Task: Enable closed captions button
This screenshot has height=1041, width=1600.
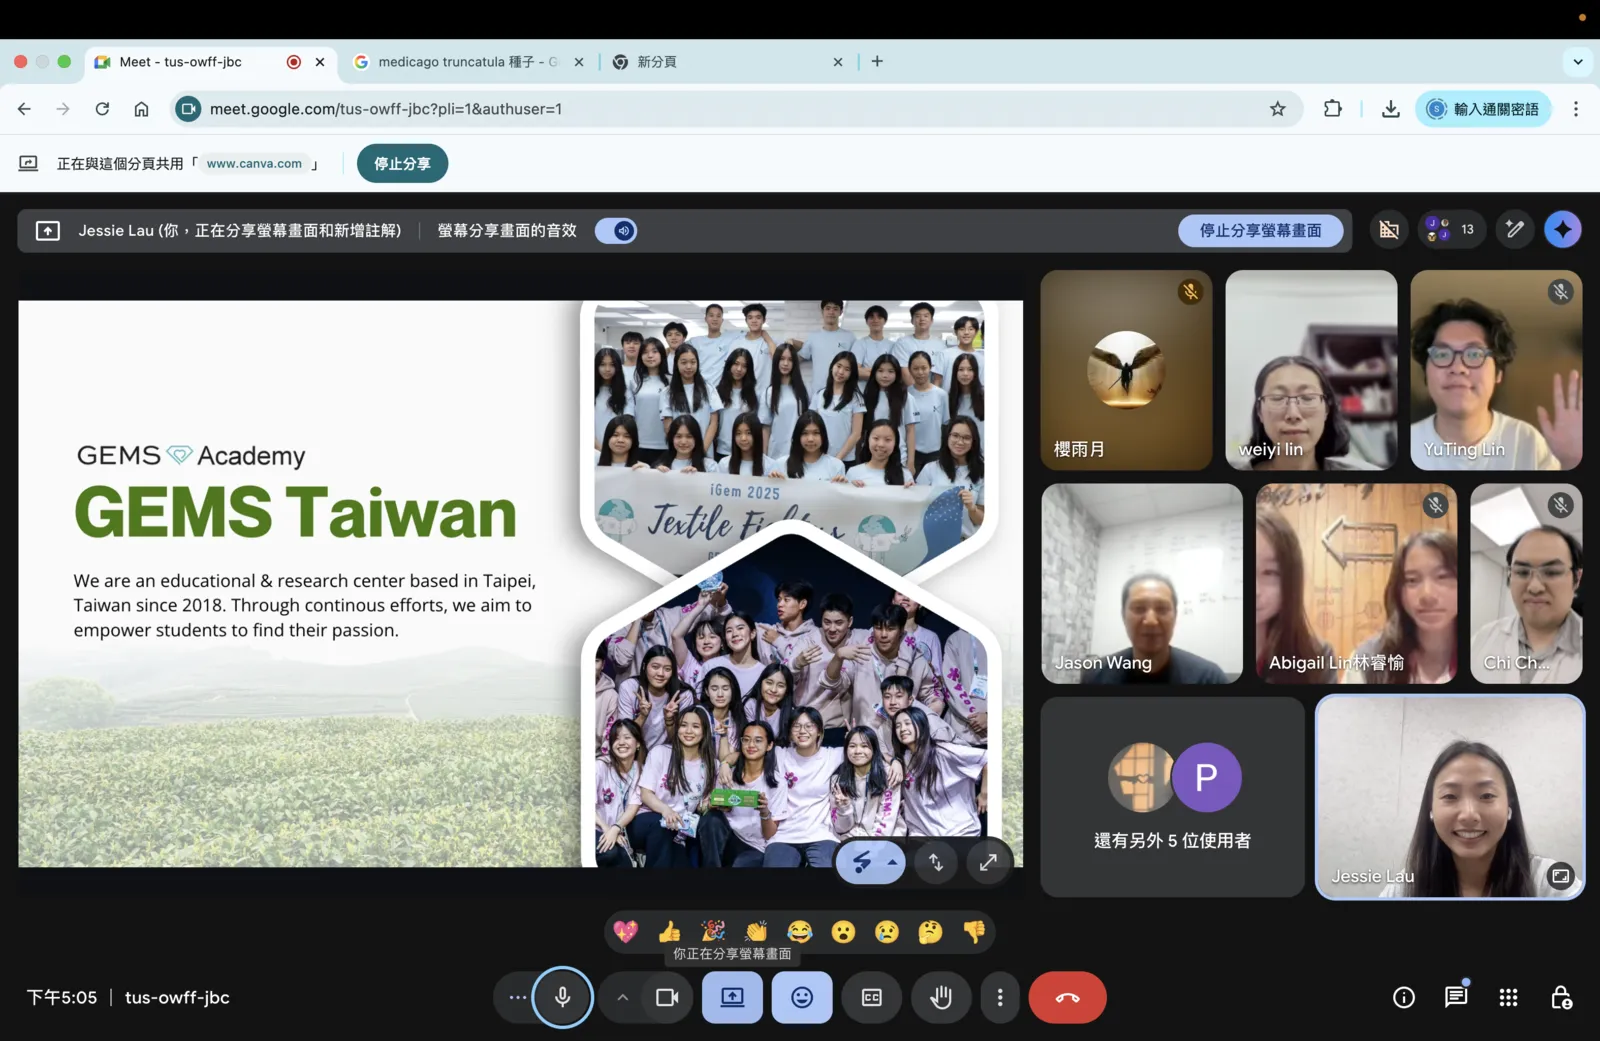Action: (x=871, y=997)
